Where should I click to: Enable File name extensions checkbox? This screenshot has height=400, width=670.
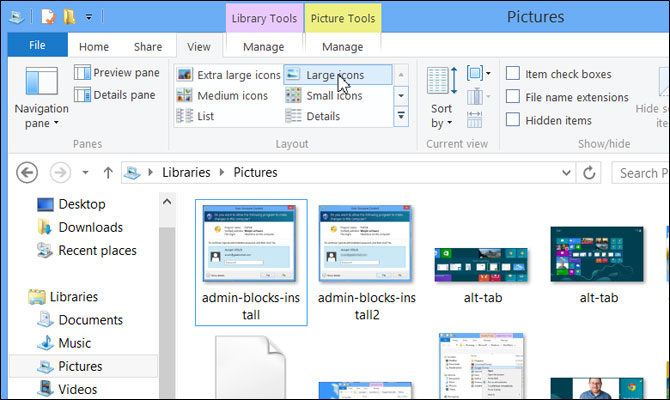pyautogui.click(x=513, y=96)
